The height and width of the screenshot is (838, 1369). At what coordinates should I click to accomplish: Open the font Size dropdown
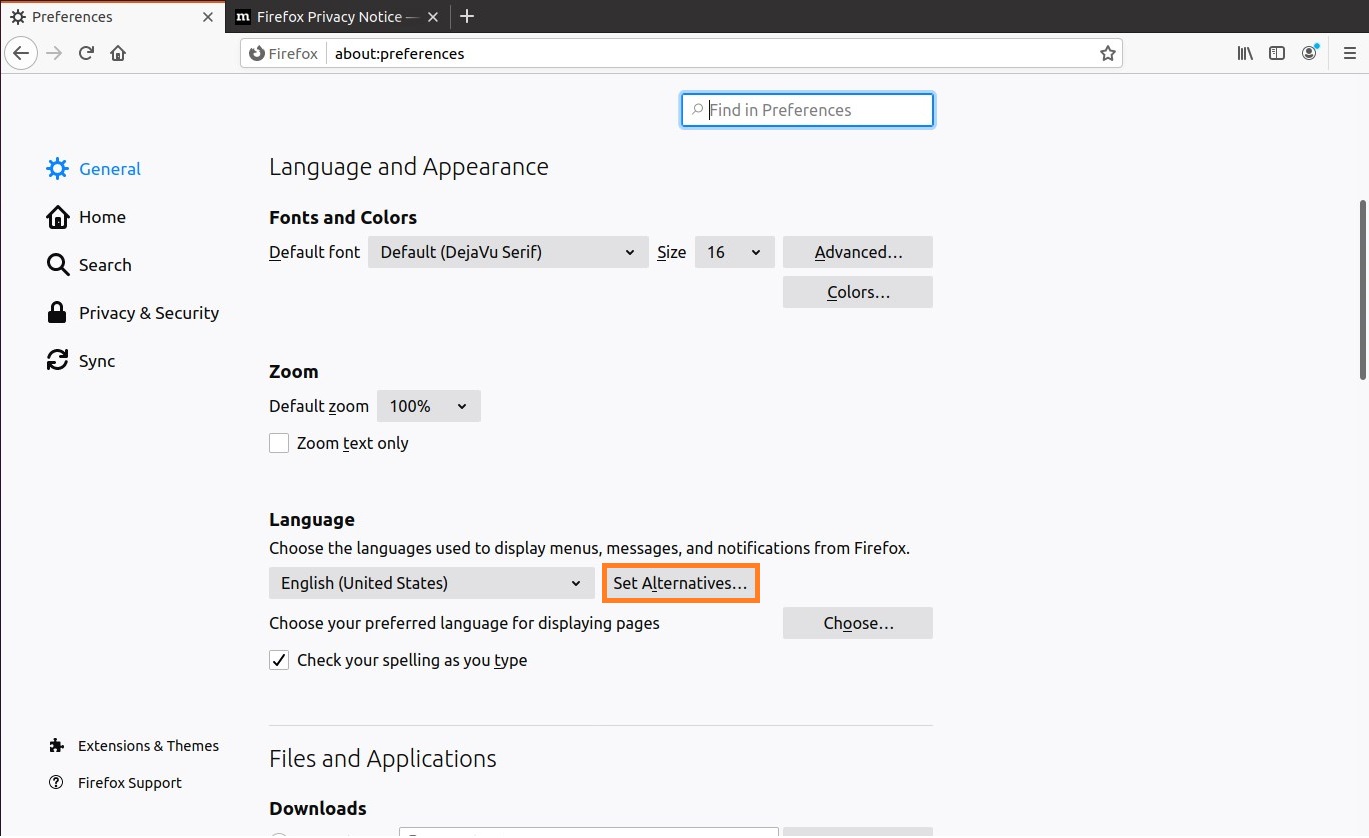click(734, 252)
